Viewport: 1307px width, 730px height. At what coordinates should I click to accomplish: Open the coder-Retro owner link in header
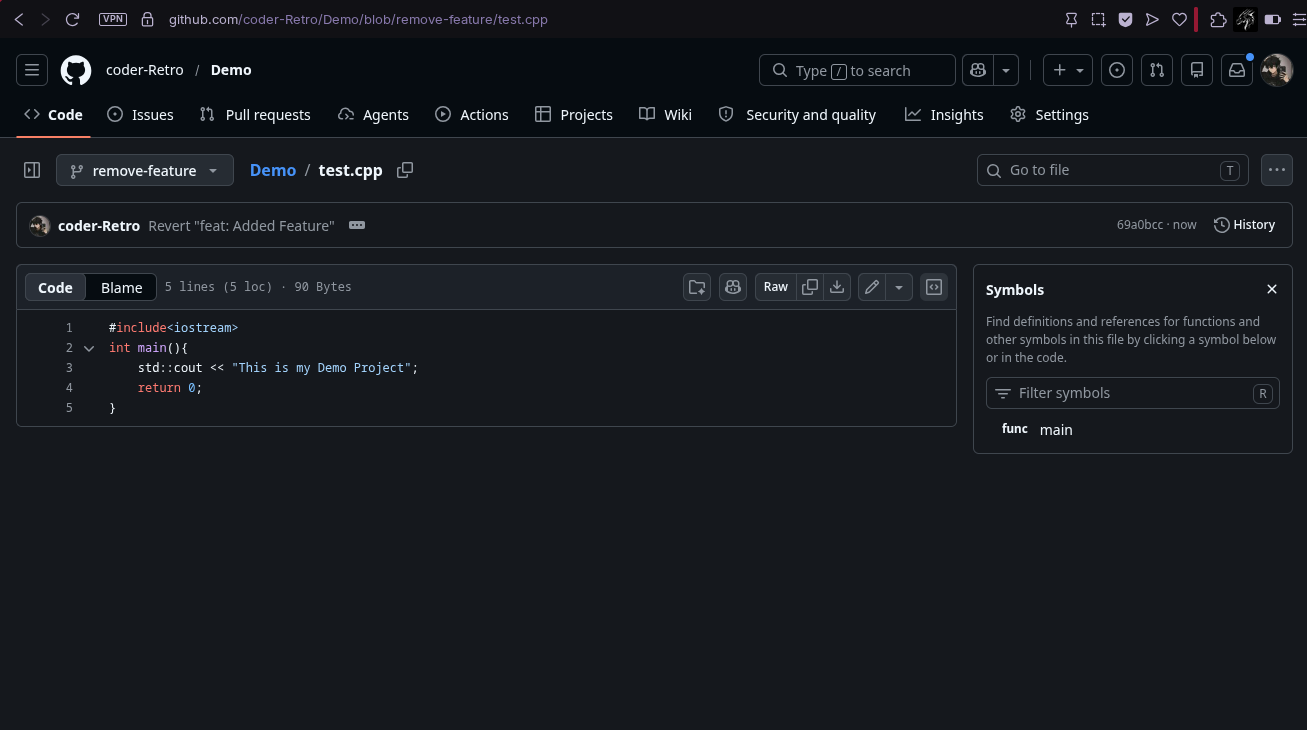[145, 70]
